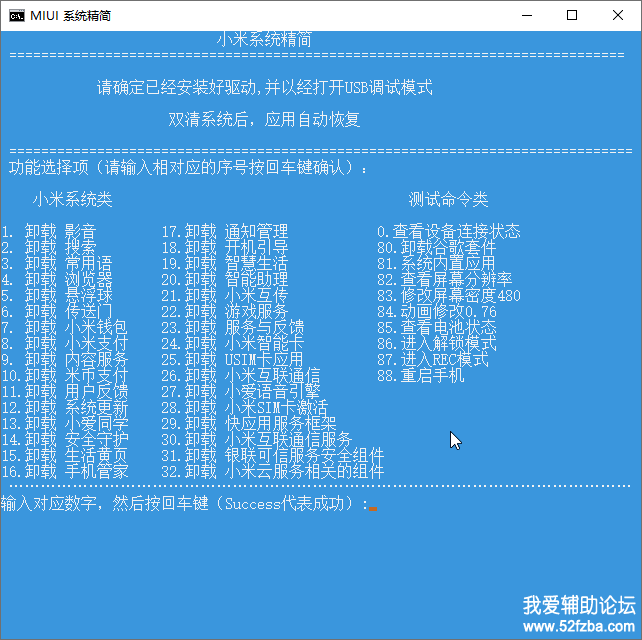The width and height of the screenshot is (642, 640).
Task: Select line '8. 卸载 小米支付'
Action: 65,344
